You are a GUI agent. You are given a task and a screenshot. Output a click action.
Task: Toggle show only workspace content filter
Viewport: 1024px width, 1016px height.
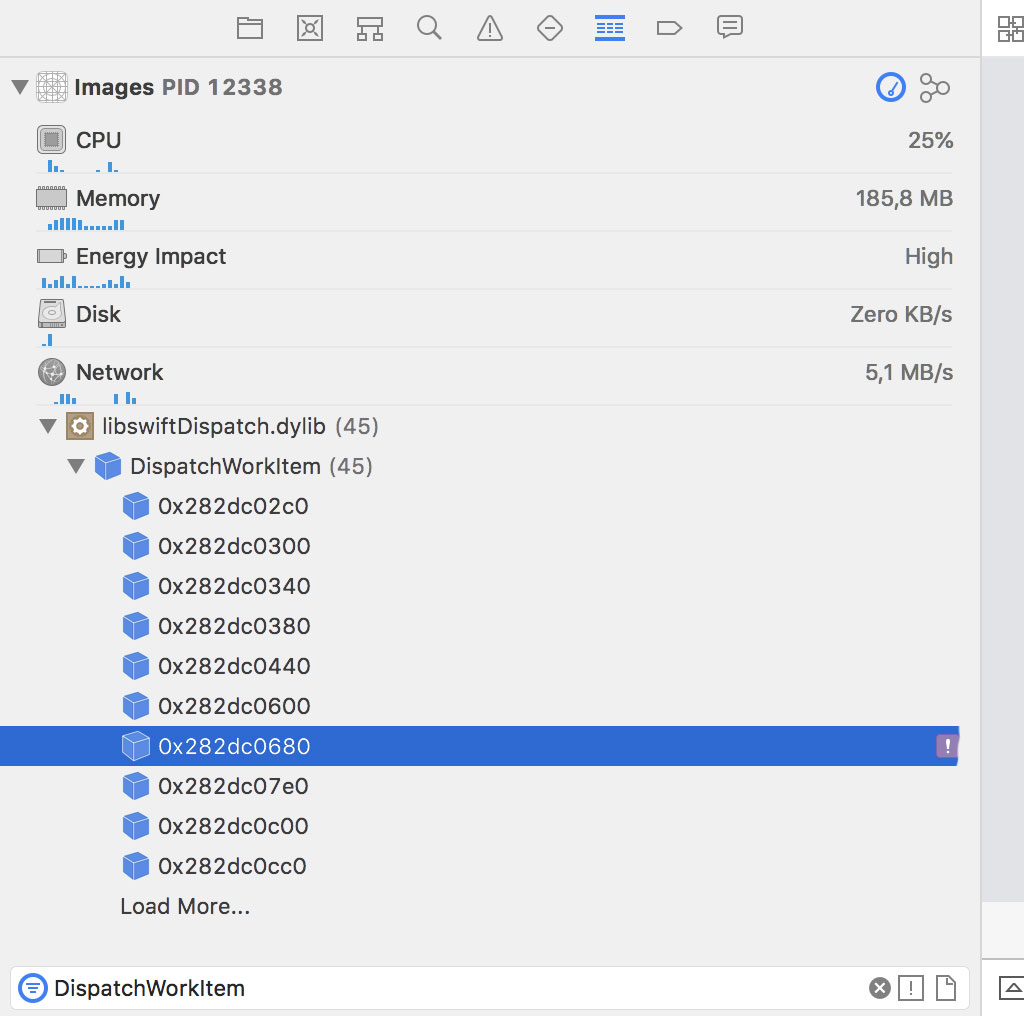945,989
